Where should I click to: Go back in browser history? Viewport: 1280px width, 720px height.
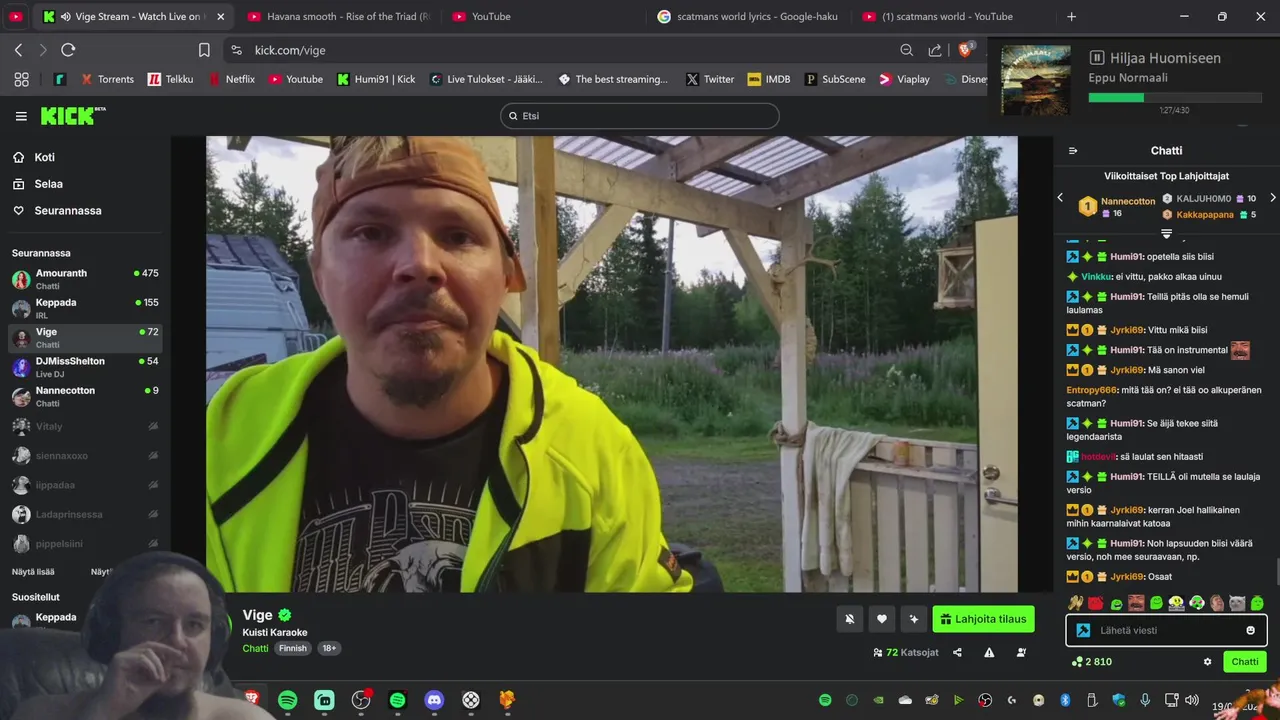point(18,50)
